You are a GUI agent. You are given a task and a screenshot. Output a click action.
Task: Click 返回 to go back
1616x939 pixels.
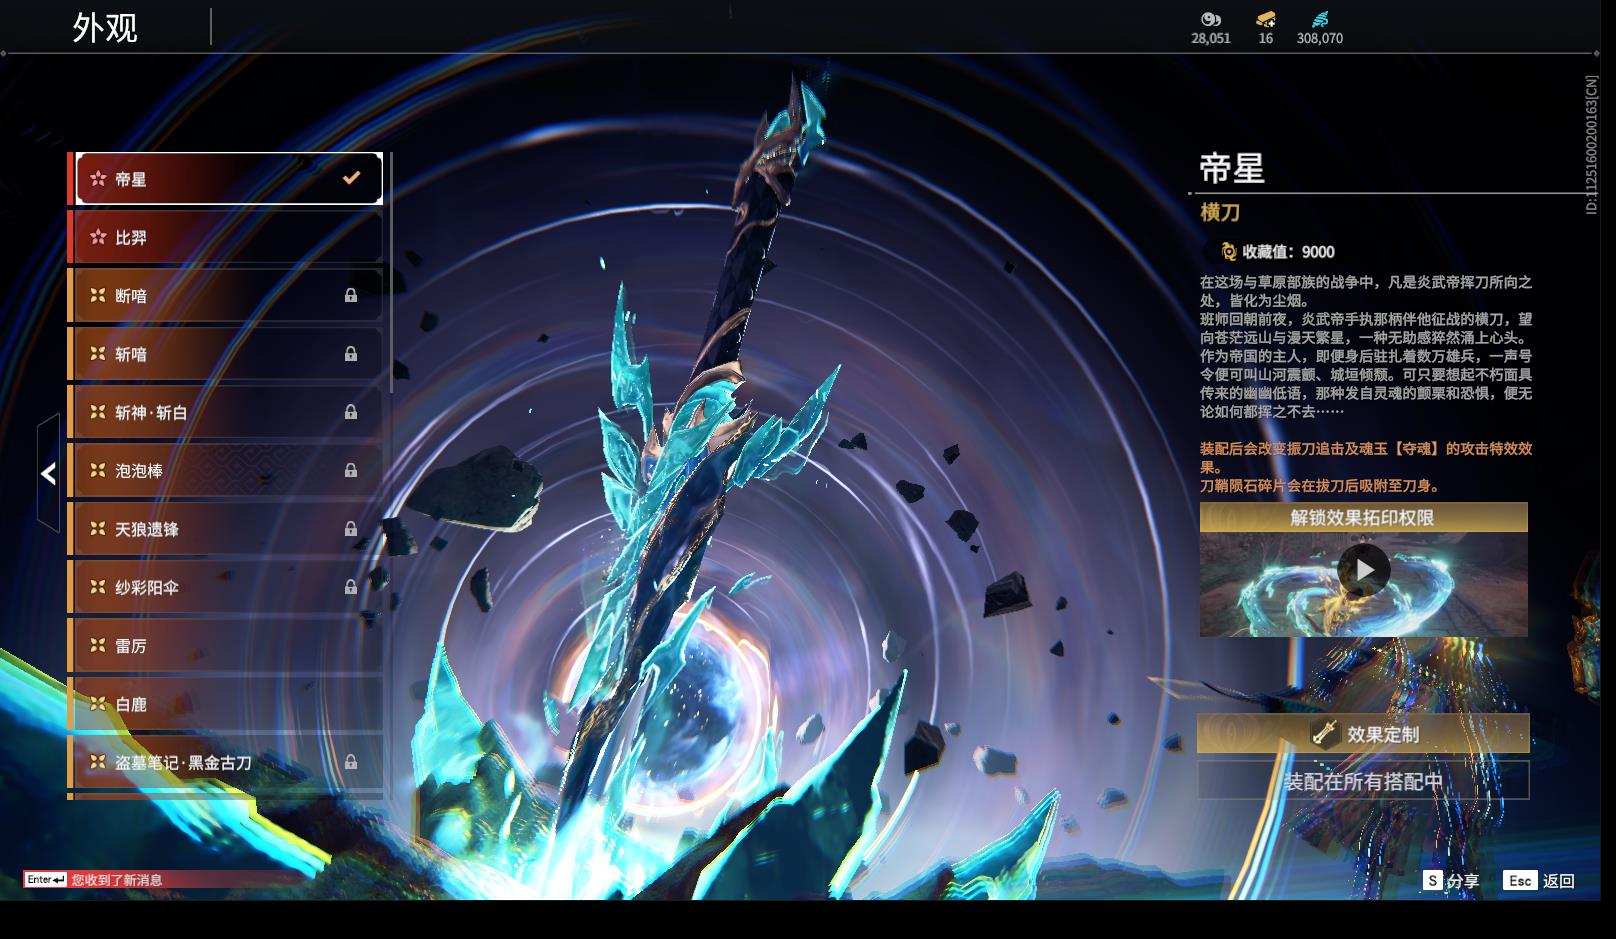point(1559,881)
